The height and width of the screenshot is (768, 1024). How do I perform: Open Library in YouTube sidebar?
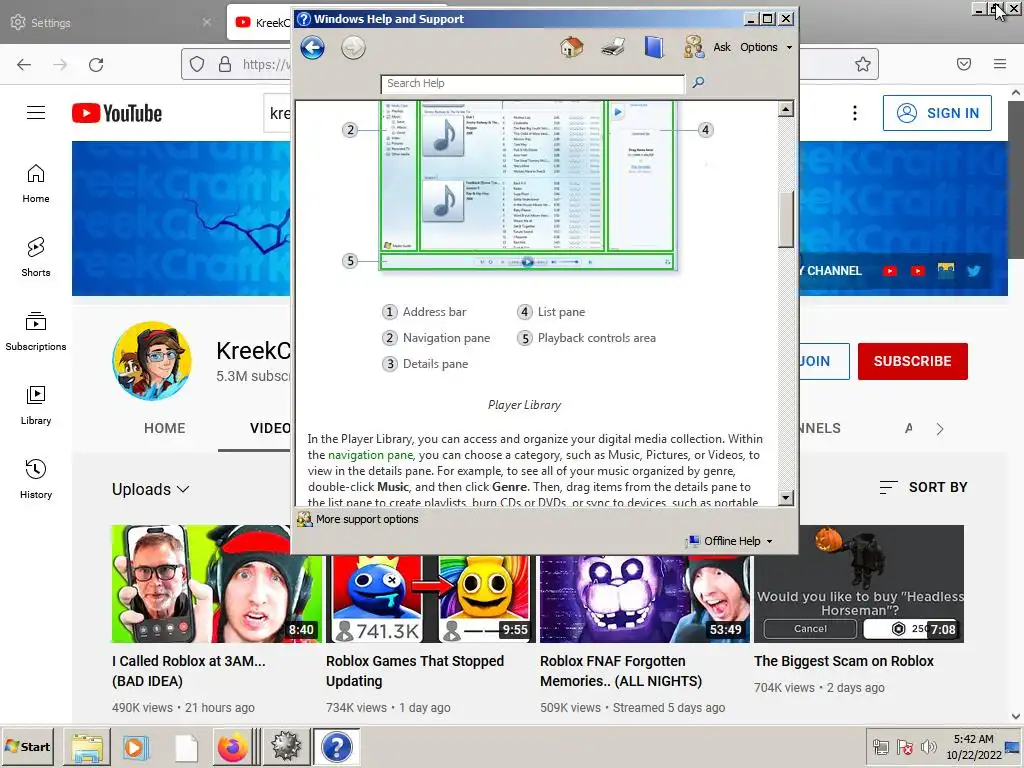tap(36, 405)
